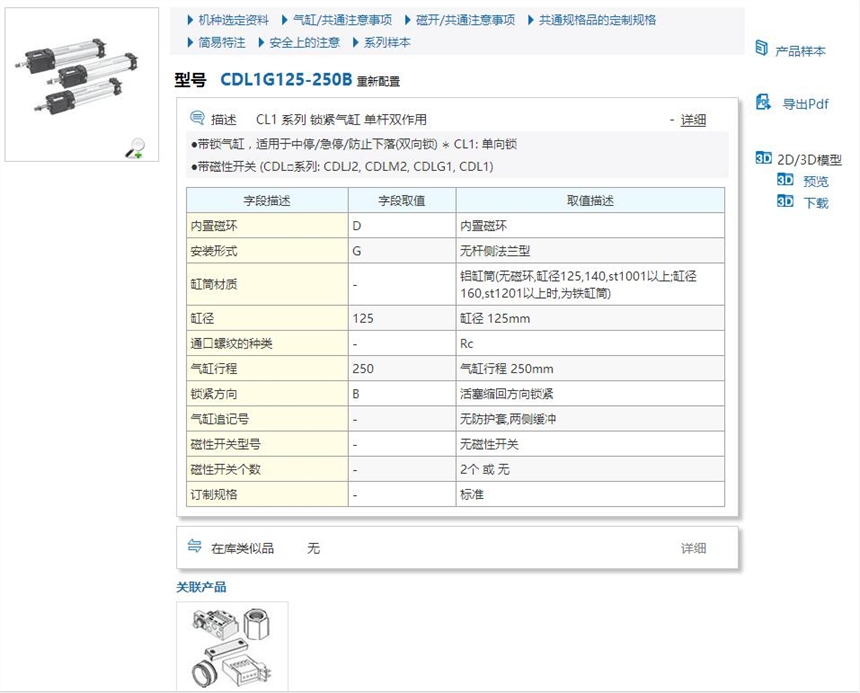
Task: Click the related product accessories thumbnail
Action: [232, 645]
